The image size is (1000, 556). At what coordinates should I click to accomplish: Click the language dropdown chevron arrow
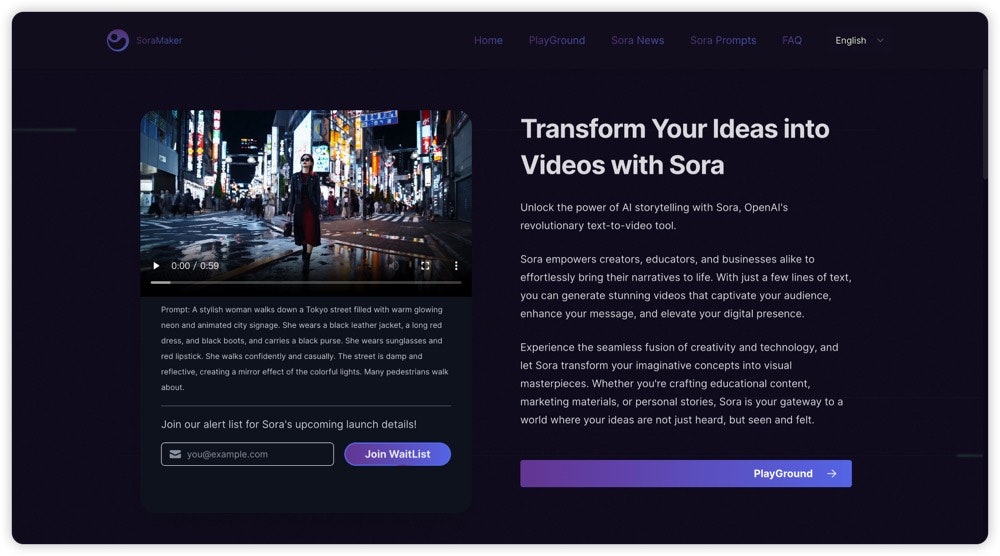(880, 40)
